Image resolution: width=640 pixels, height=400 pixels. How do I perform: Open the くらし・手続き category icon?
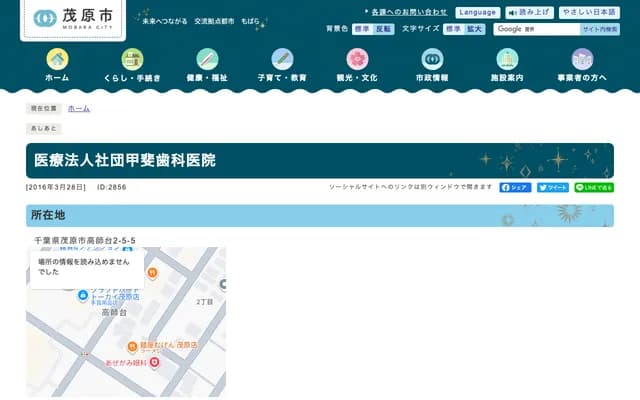(x=132, y=59)
